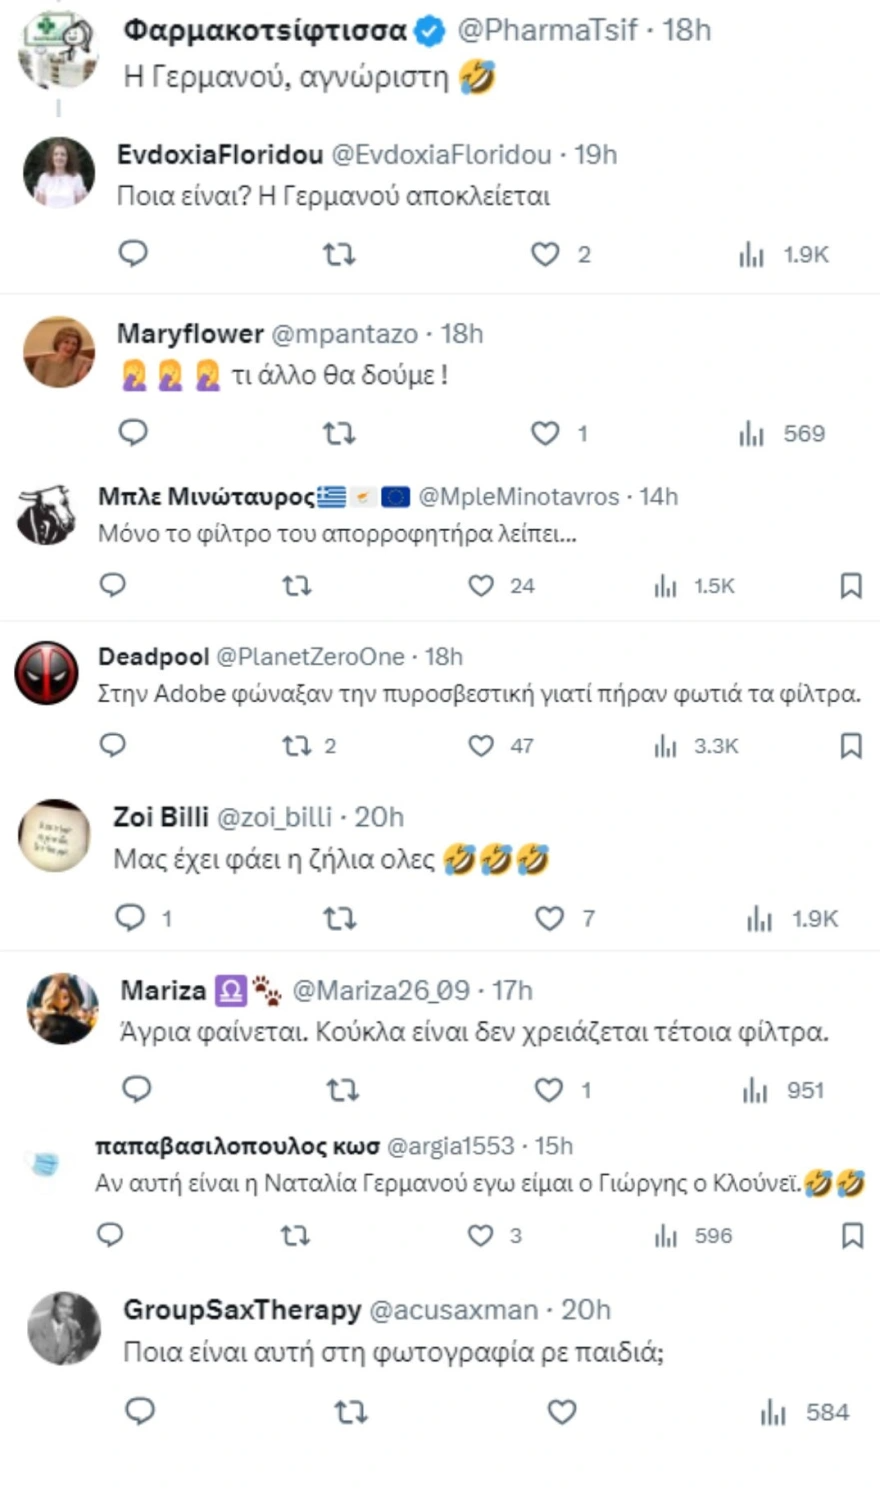Image resolution: width=880 pixels, height=1493 pixels.
Task: Open the GroupSaxTherapy profile picture
Action: click(x=63, y=1328)
